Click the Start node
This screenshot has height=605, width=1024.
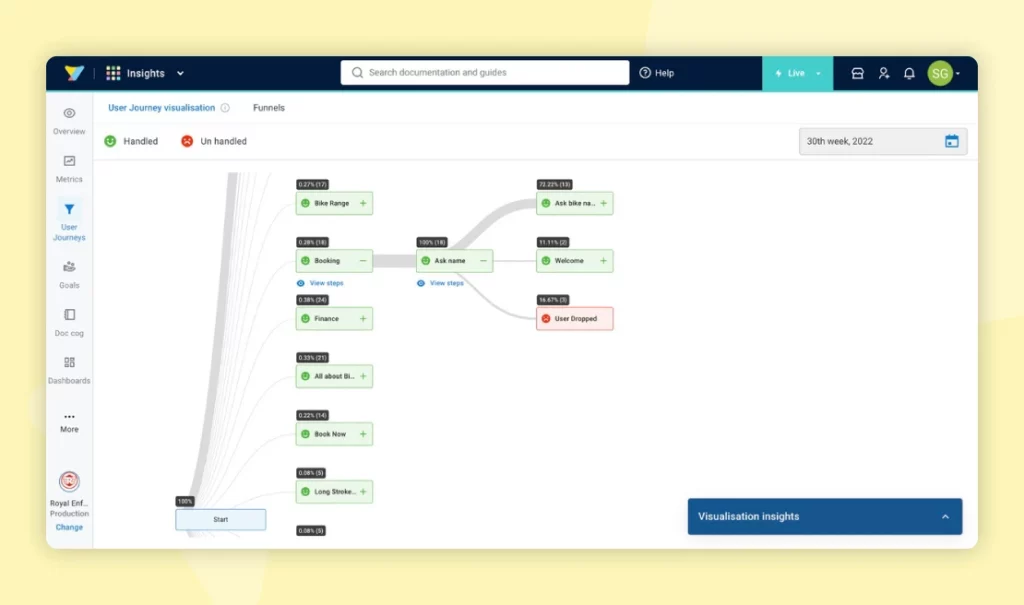point(221,519)
